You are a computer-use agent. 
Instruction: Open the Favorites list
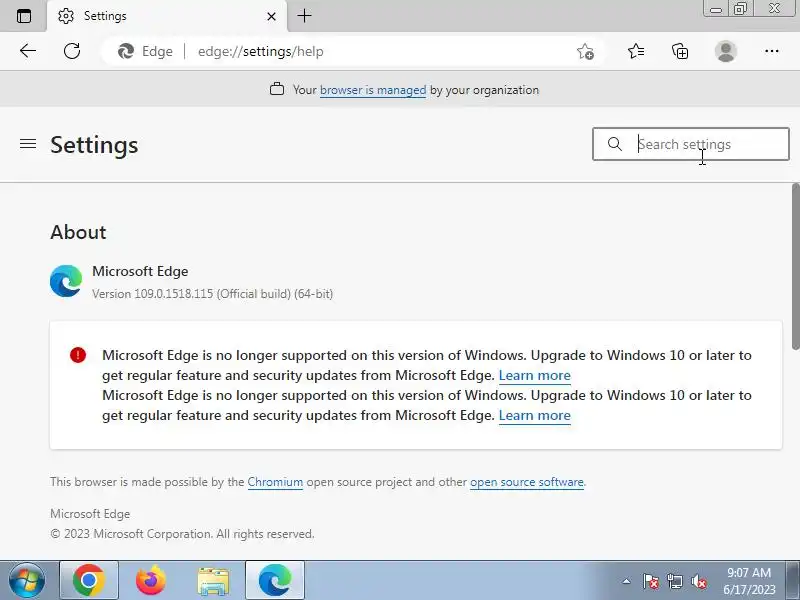tap(636, 51)
